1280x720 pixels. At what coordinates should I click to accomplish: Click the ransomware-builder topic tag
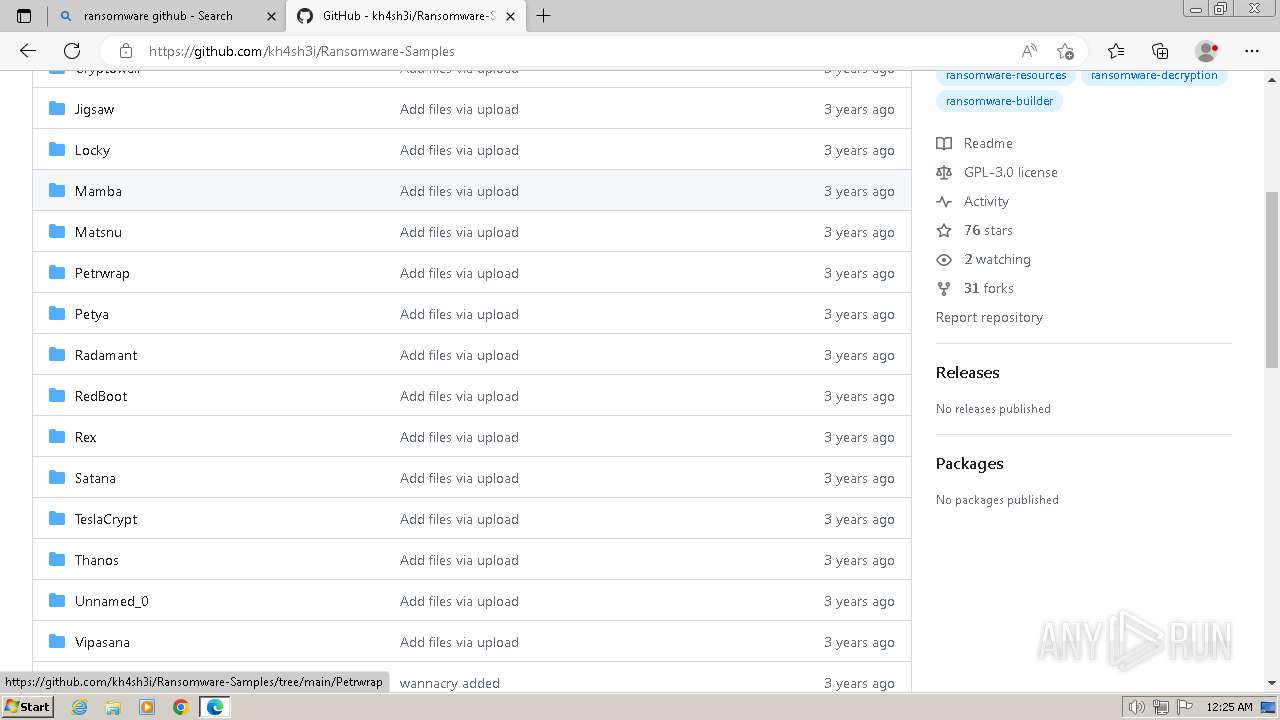[x=999, y=101]
